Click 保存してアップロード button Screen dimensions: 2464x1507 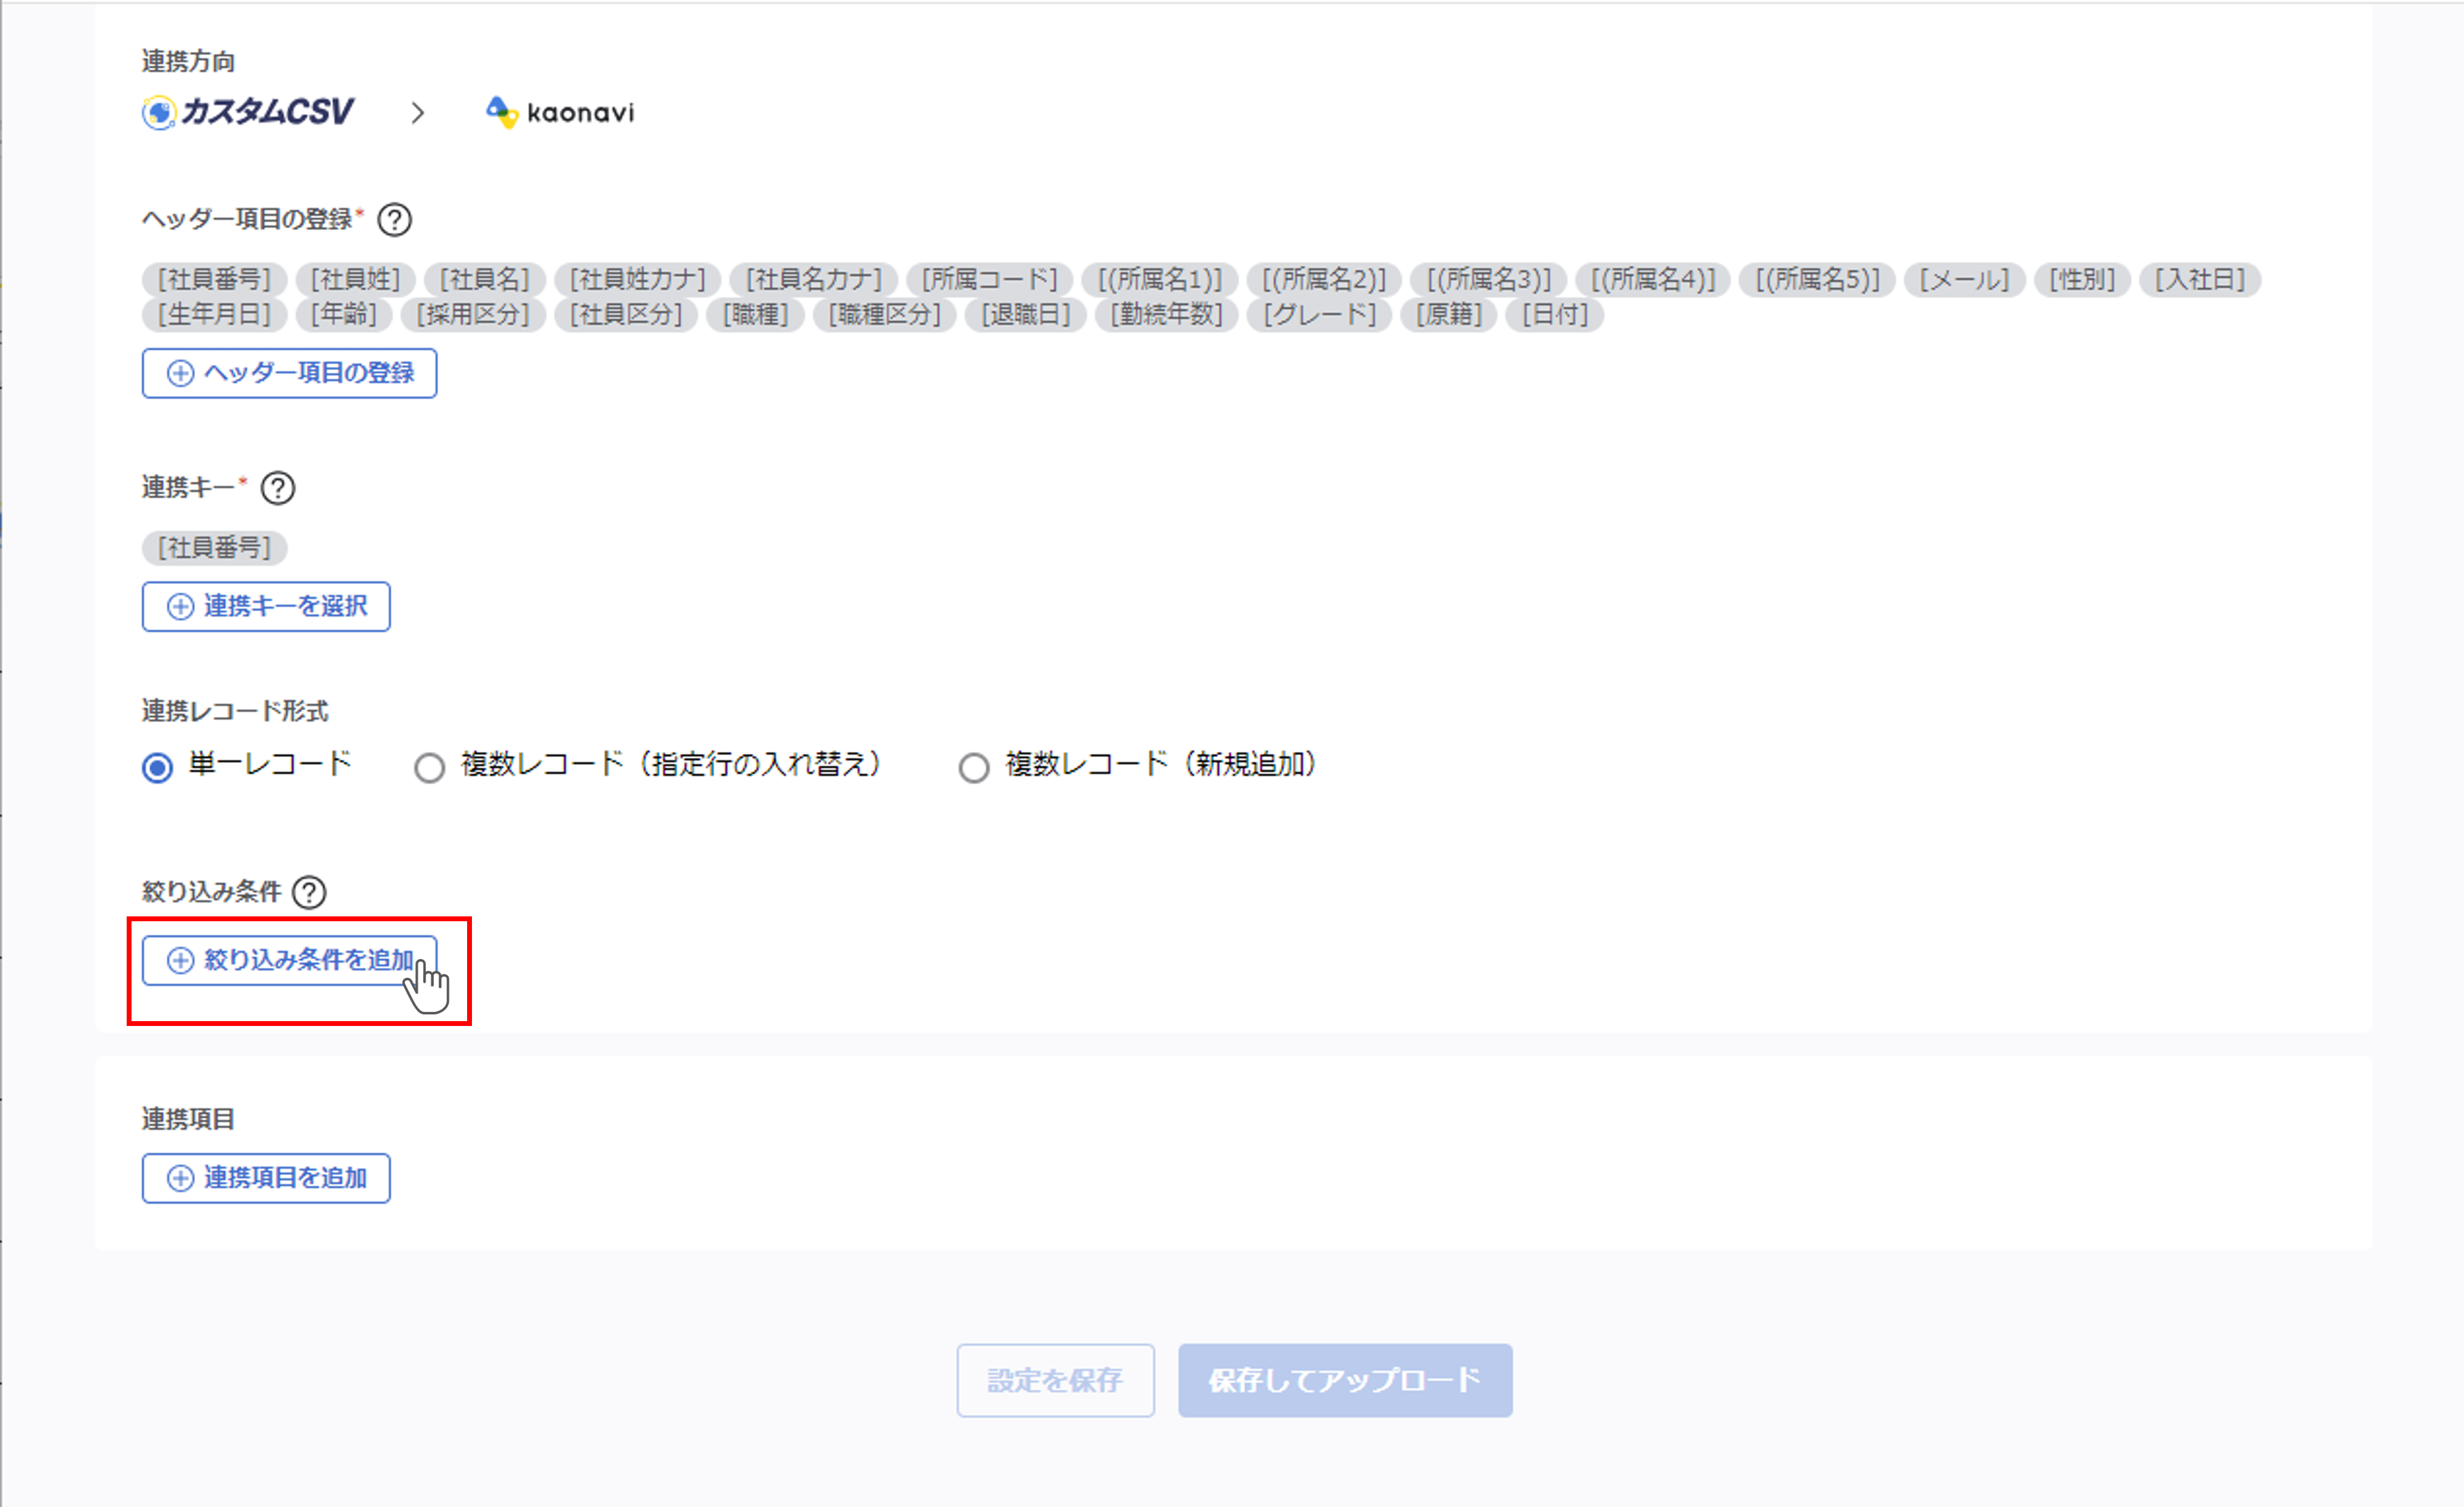[1344, 1380]
